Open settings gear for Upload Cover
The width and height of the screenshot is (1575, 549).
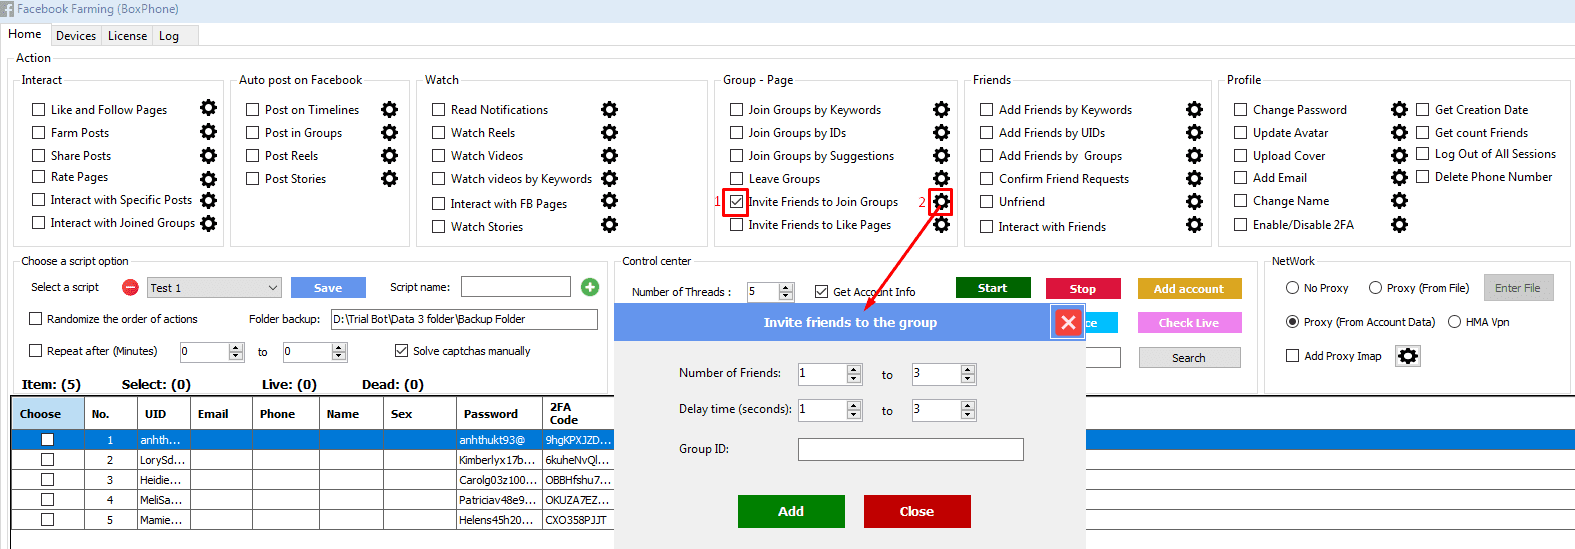(1399, 155)
